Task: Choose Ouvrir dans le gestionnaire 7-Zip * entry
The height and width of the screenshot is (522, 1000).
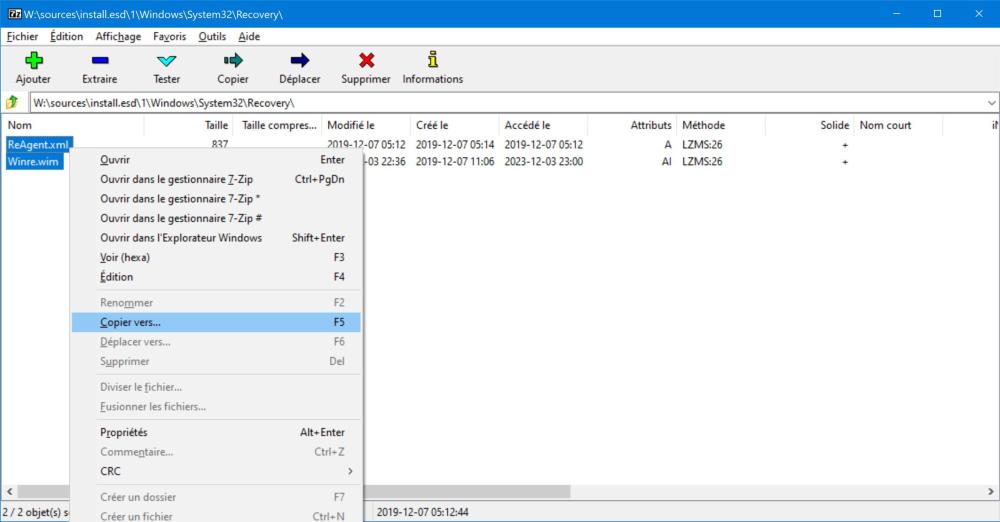Action: (x=216, y=198)
